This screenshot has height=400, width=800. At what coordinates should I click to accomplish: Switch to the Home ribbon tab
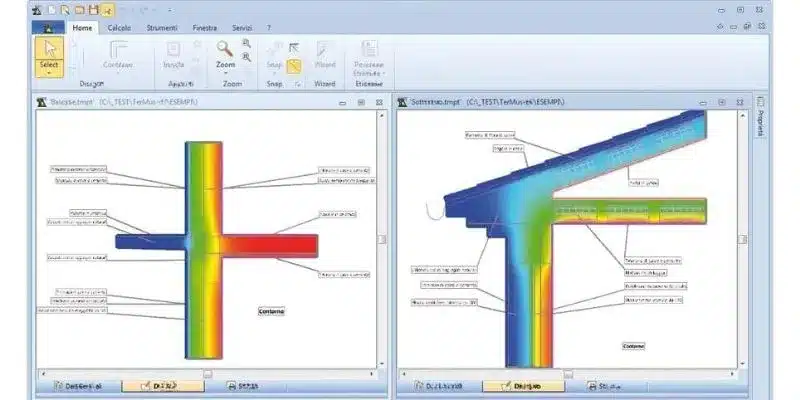pyautogui.click(x=82, y=28)
